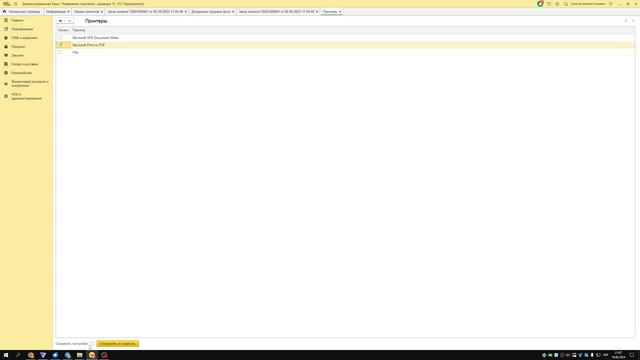Select the Microsoft Print to PDF row text
This screenshot has width=640, height=360.
pos(89,45)
